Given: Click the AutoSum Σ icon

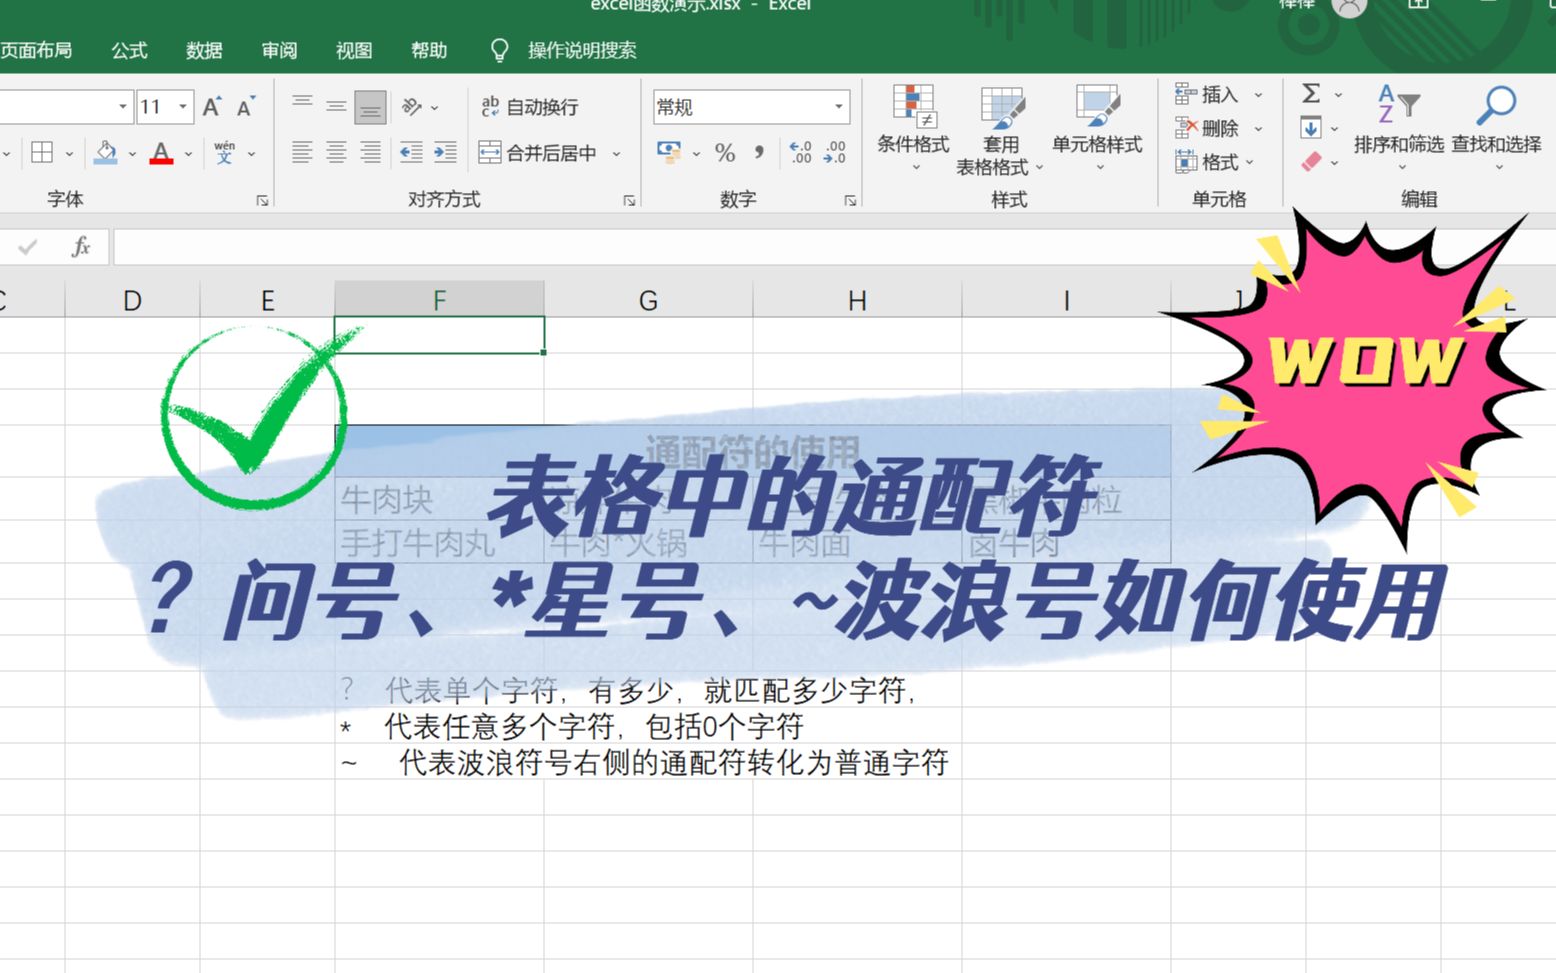Looking at the screenshot, I should click(x=1311, y=96).
